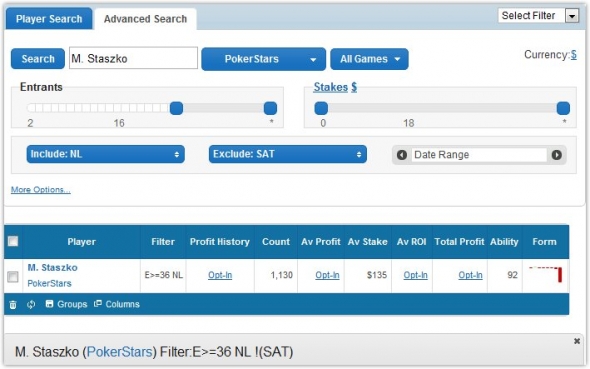Click the Date Range next arrow
The image size is (590, 369).
tap(557, 155)
